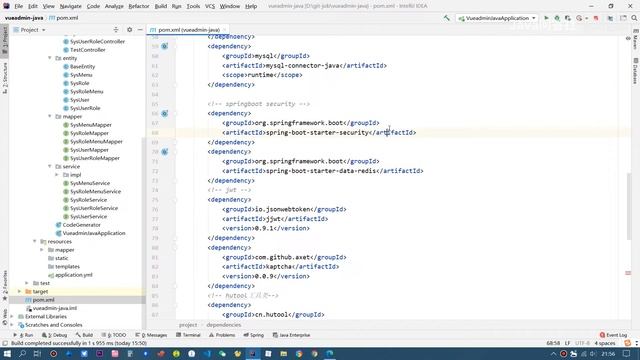Viewport: 640px width, 360px height.
Task: Click the editor vertical scrollbar thumb
Action: (629, 206)
